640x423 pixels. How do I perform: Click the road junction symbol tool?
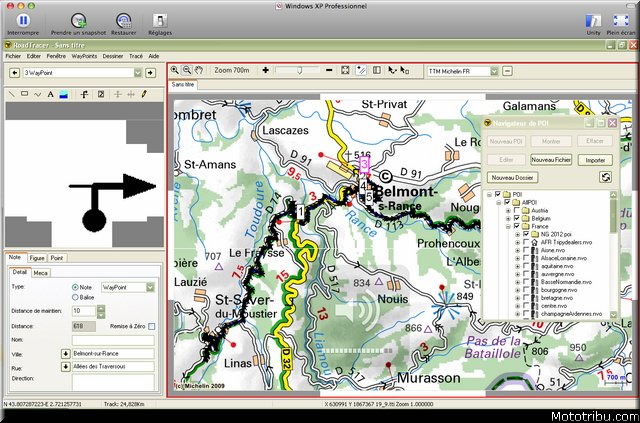[84, 94]
